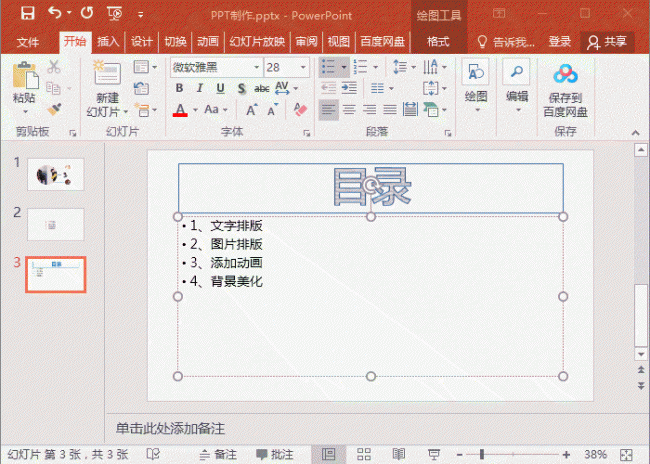Image resolution: width=650 pixels, height=464 pixels.
Task: Switch to the Insert tab
Action: tap(108, 41)
